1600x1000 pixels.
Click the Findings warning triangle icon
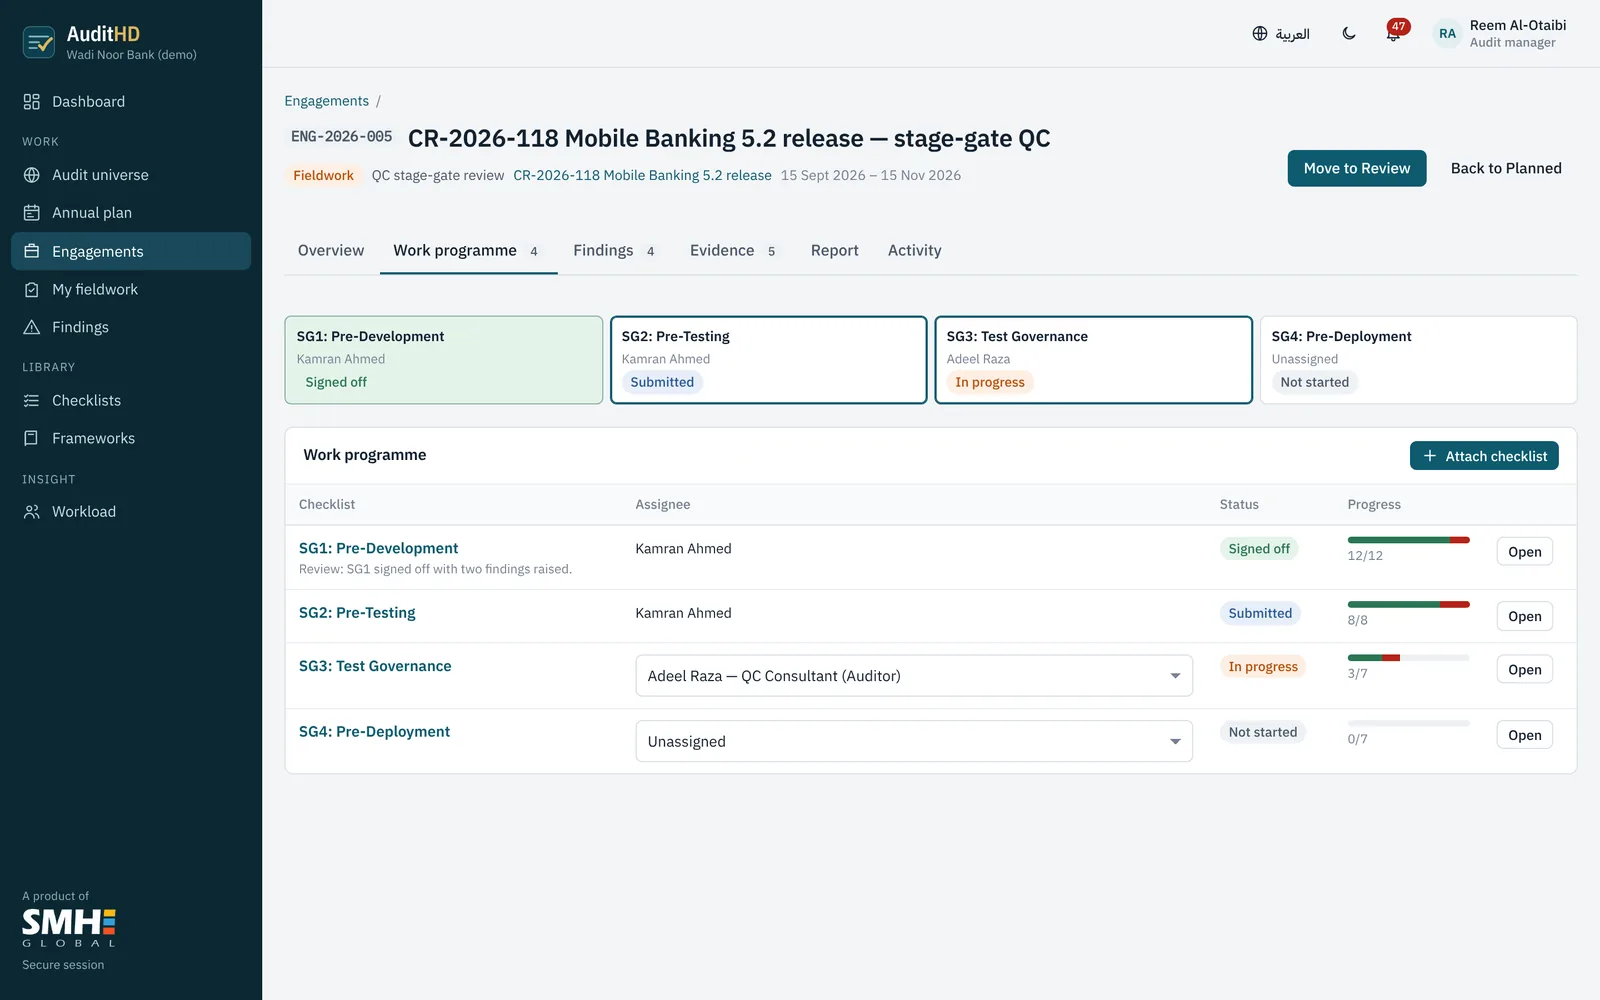[32, 328]
